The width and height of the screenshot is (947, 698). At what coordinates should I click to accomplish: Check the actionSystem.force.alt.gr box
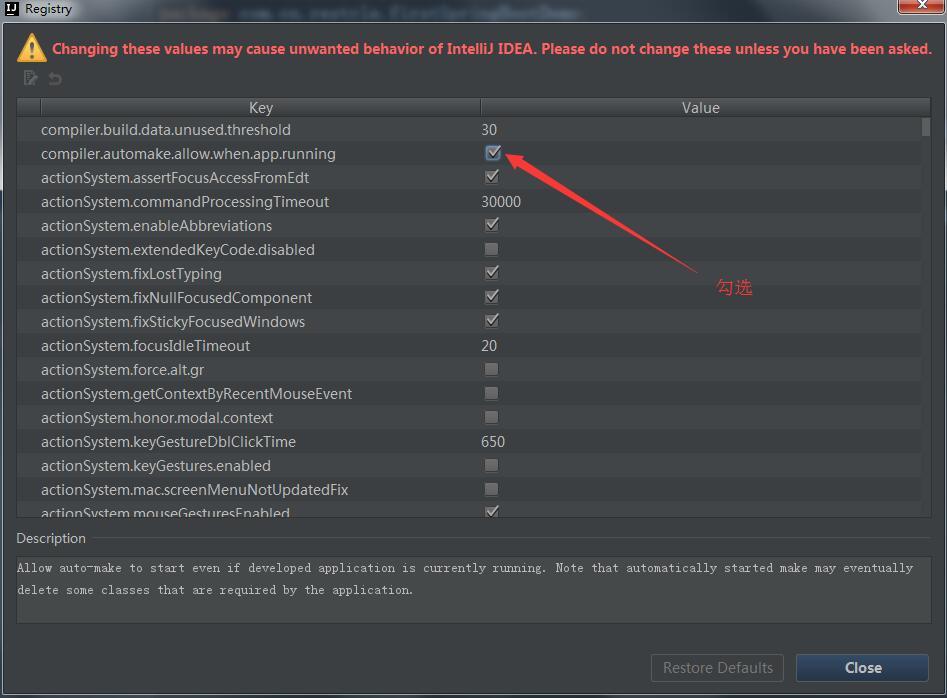click(492, 369)
